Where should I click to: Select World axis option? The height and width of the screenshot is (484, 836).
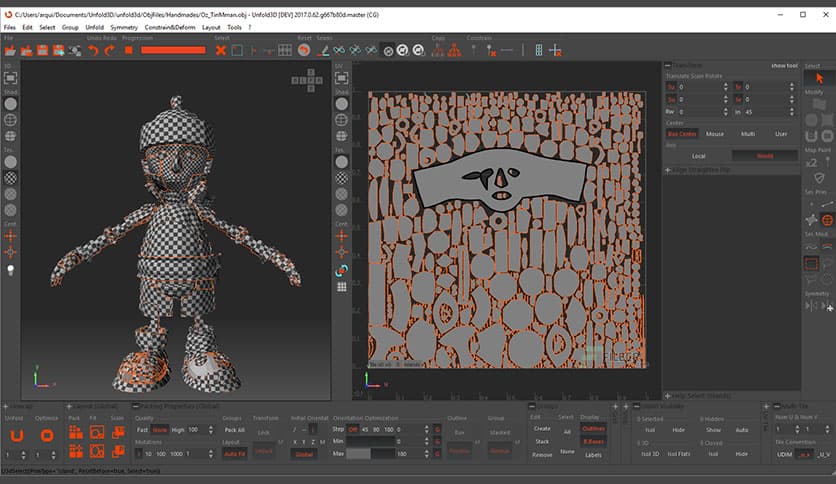[765, 156]
